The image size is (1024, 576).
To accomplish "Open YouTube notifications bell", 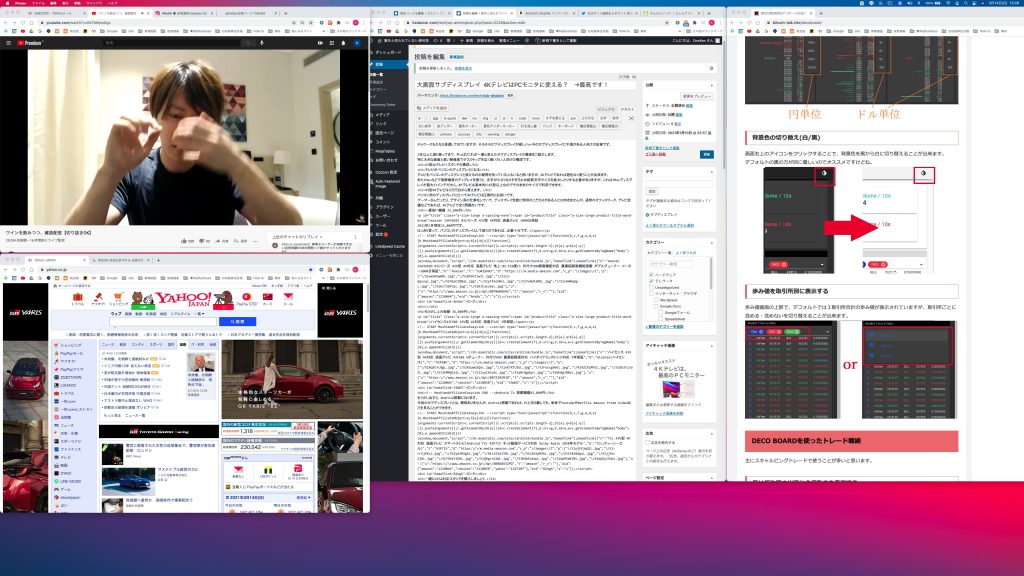I will click(x=342, y=43).
